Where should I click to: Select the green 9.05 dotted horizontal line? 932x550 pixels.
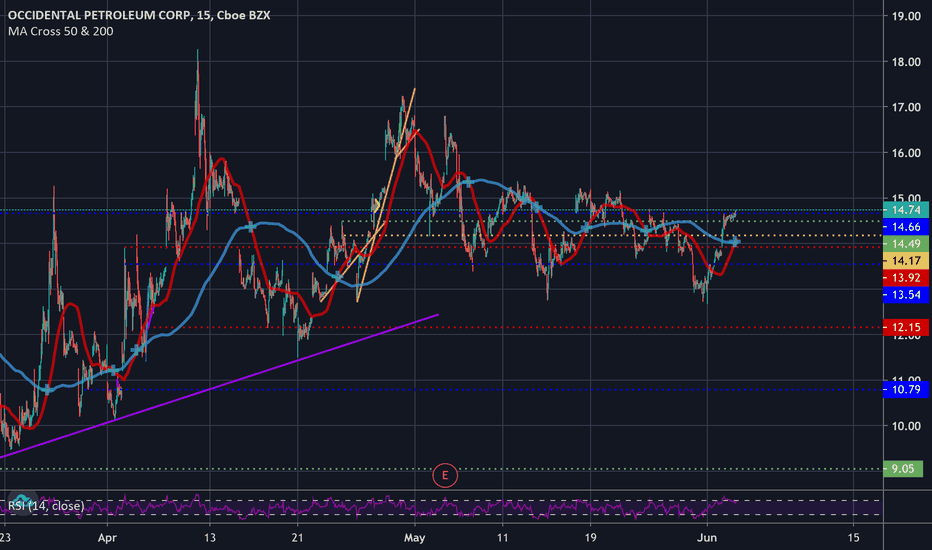coord(440,469)
